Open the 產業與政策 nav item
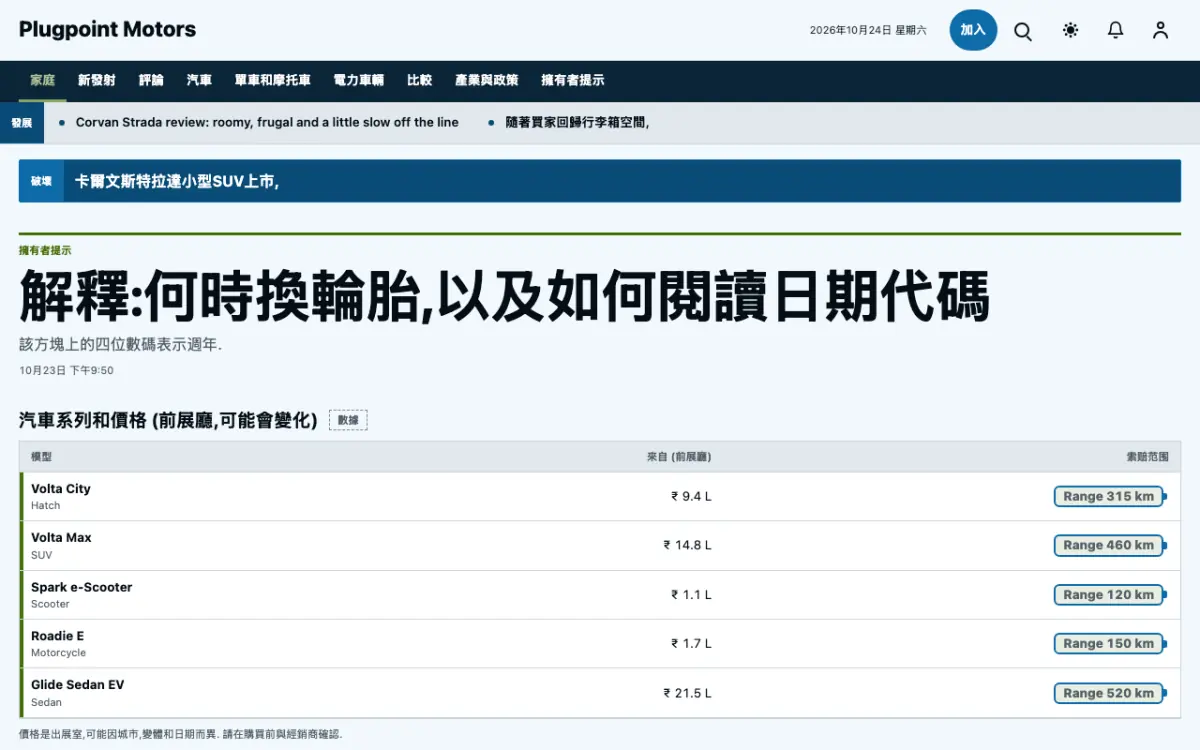Viewport: 1200px width, 750px height. [x=487, y=81]
